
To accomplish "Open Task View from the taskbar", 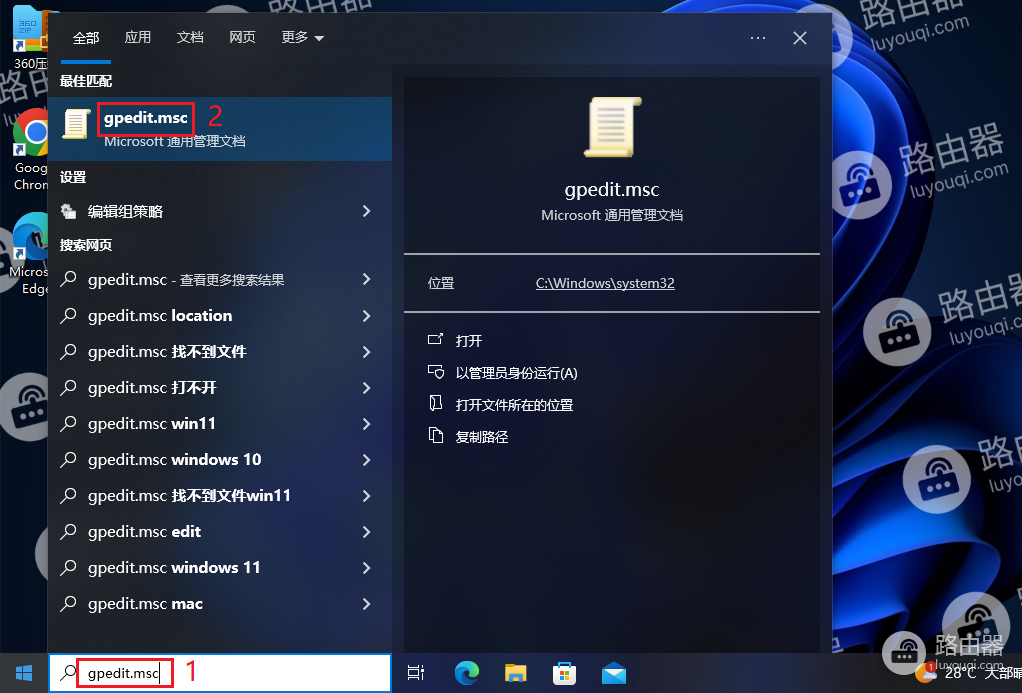I will [416, 673].
